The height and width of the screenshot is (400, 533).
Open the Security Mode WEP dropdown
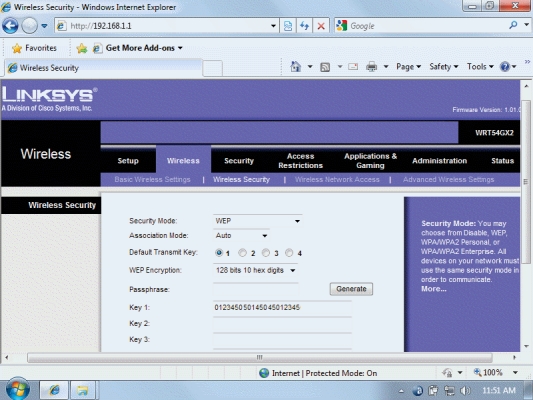258,221
